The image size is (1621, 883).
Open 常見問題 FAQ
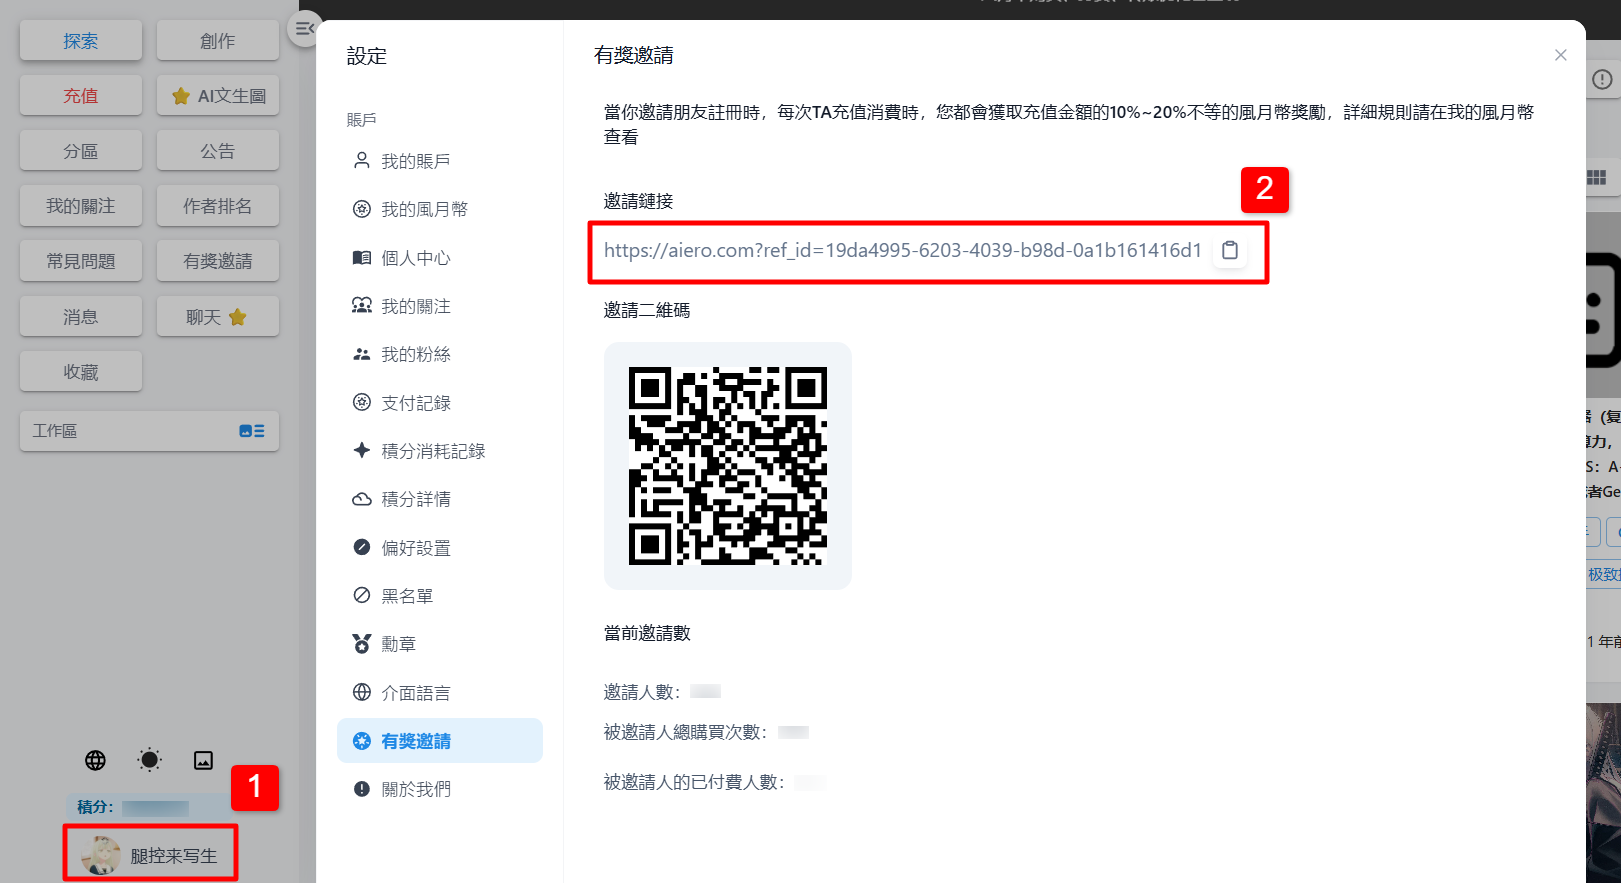(x=81, y=261)
